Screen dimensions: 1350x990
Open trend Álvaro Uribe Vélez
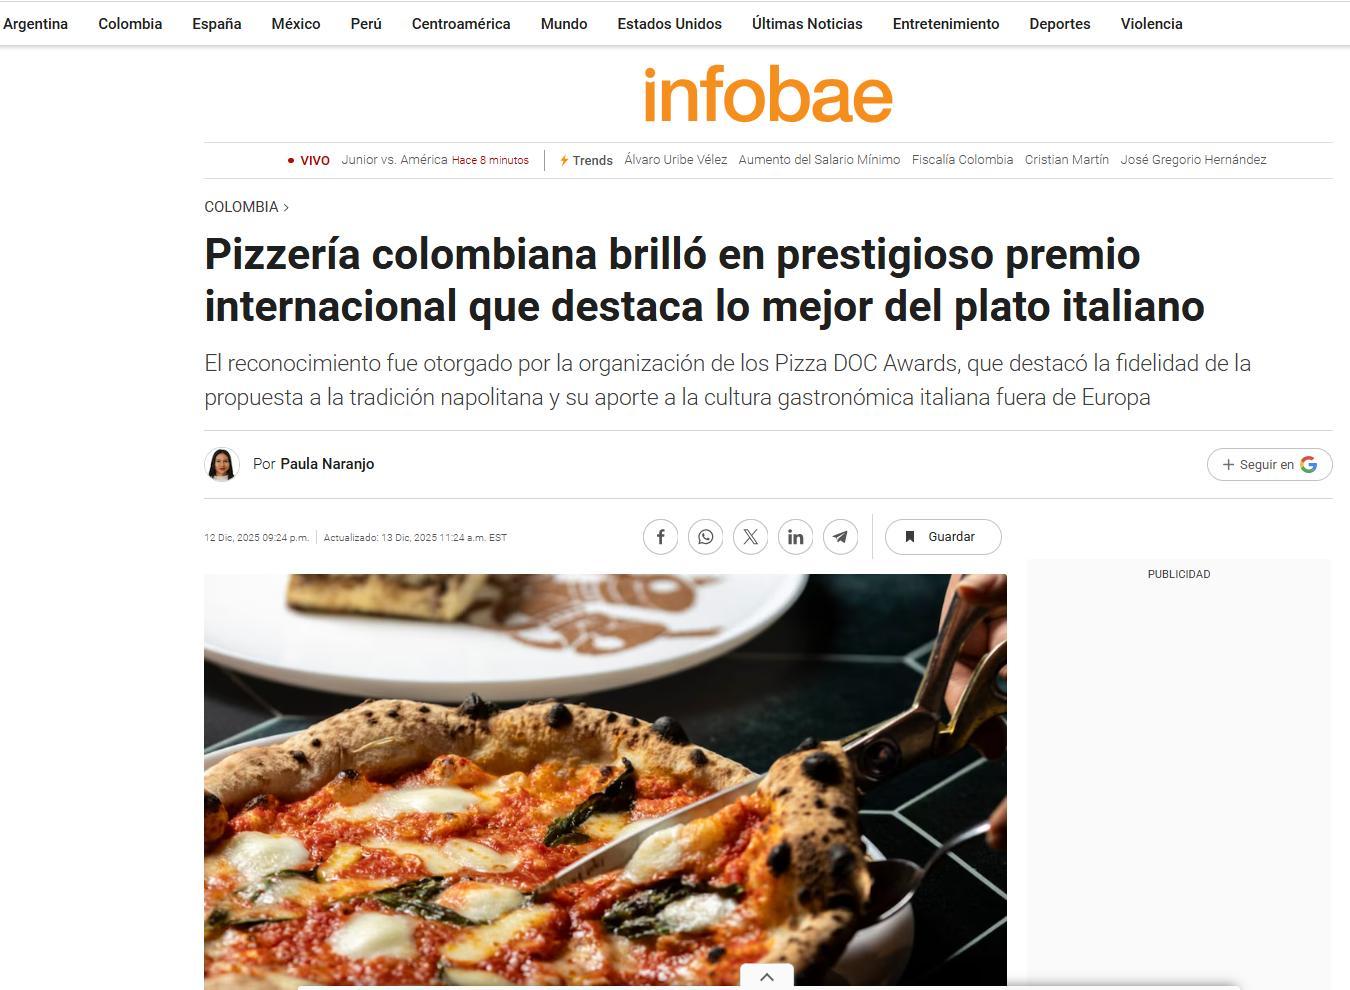pyautogui.click(x=676, y=160)
